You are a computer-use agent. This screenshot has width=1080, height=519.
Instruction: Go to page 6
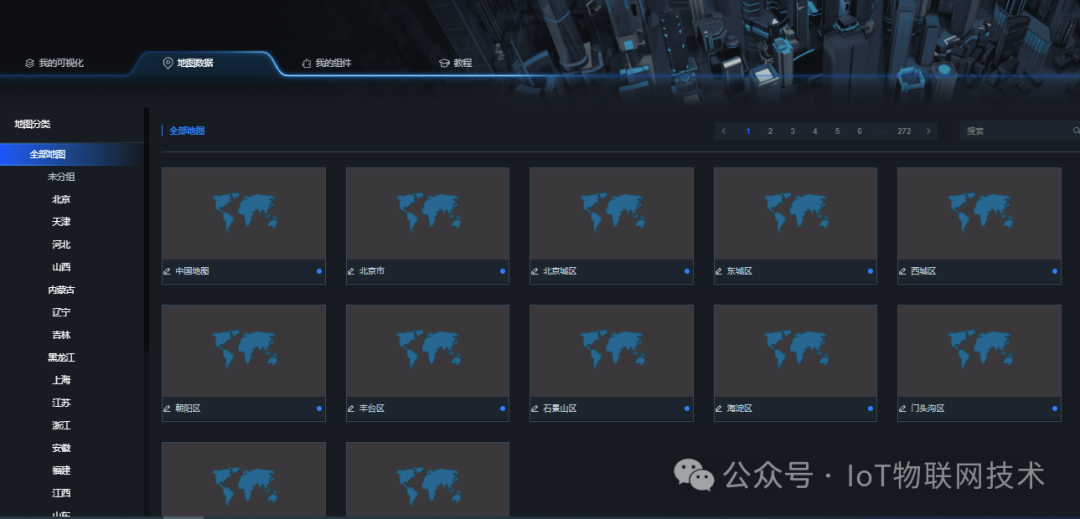tap(860, 131)
